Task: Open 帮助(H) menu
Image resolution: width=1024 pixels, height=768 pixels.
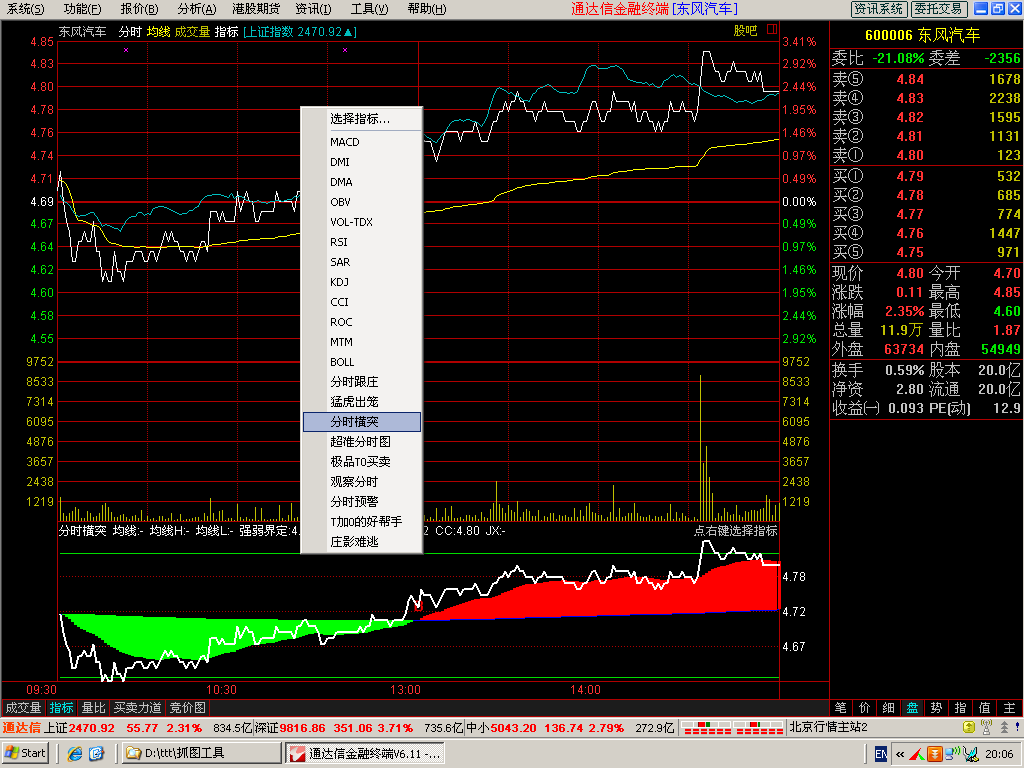Action: pos(426,9)
